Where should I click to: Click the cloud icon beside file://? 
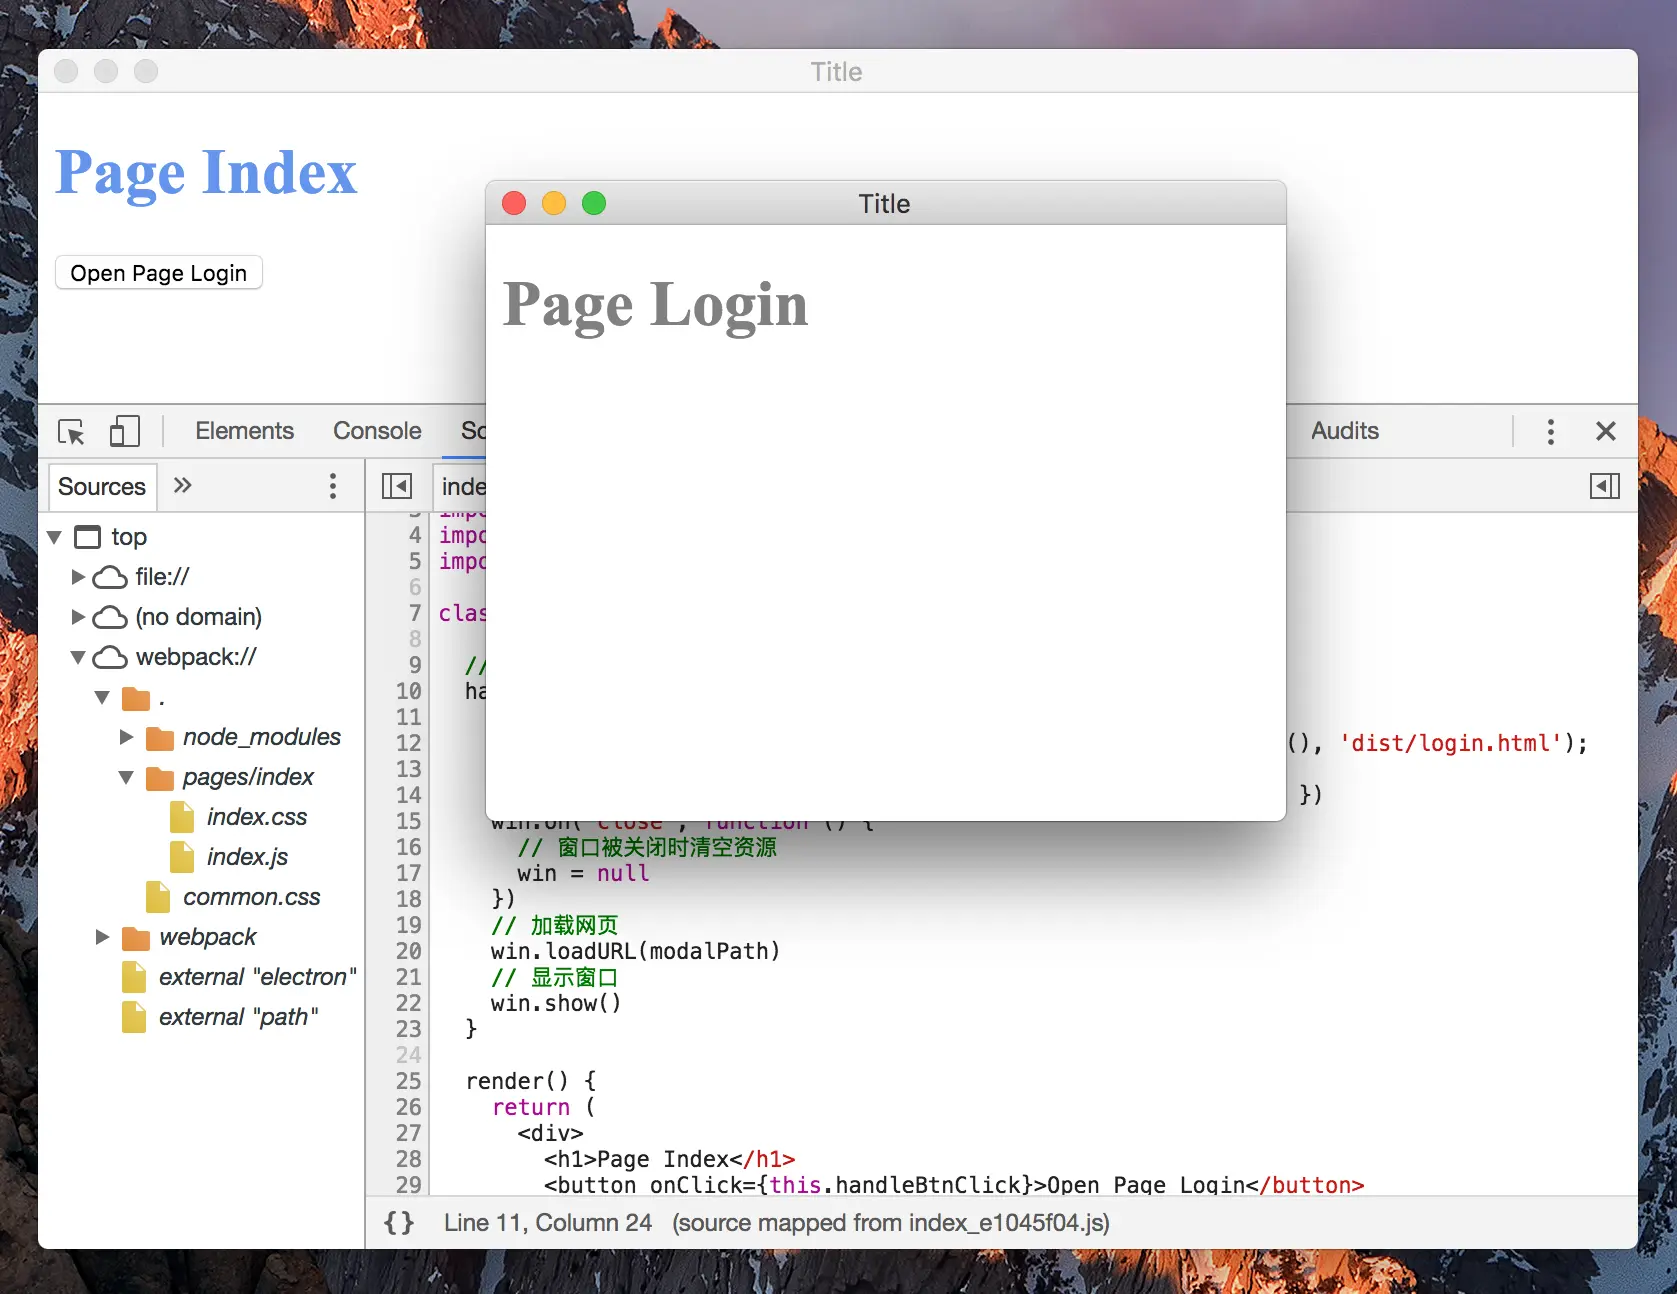[x=110, y=577]
